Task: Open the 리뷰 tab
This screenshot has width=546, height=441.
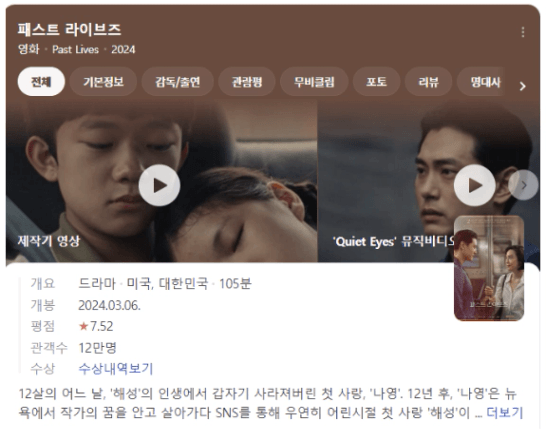Action: pyautogui.click(x=428, y=82)
